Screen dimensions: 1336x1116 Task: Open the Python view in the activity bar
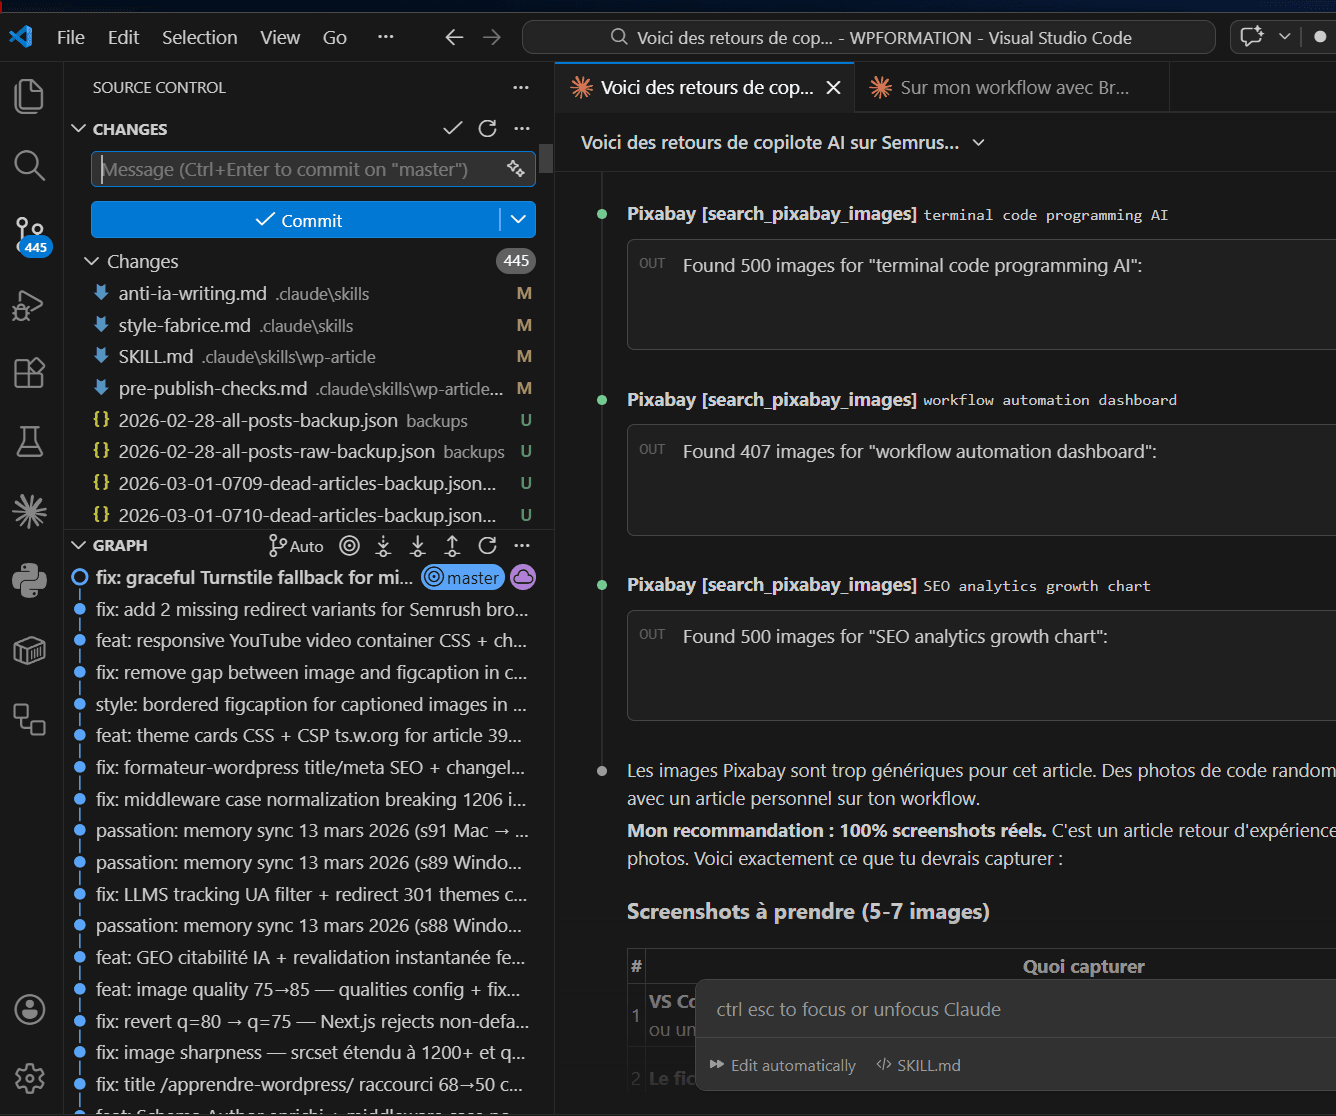[29, 581]
